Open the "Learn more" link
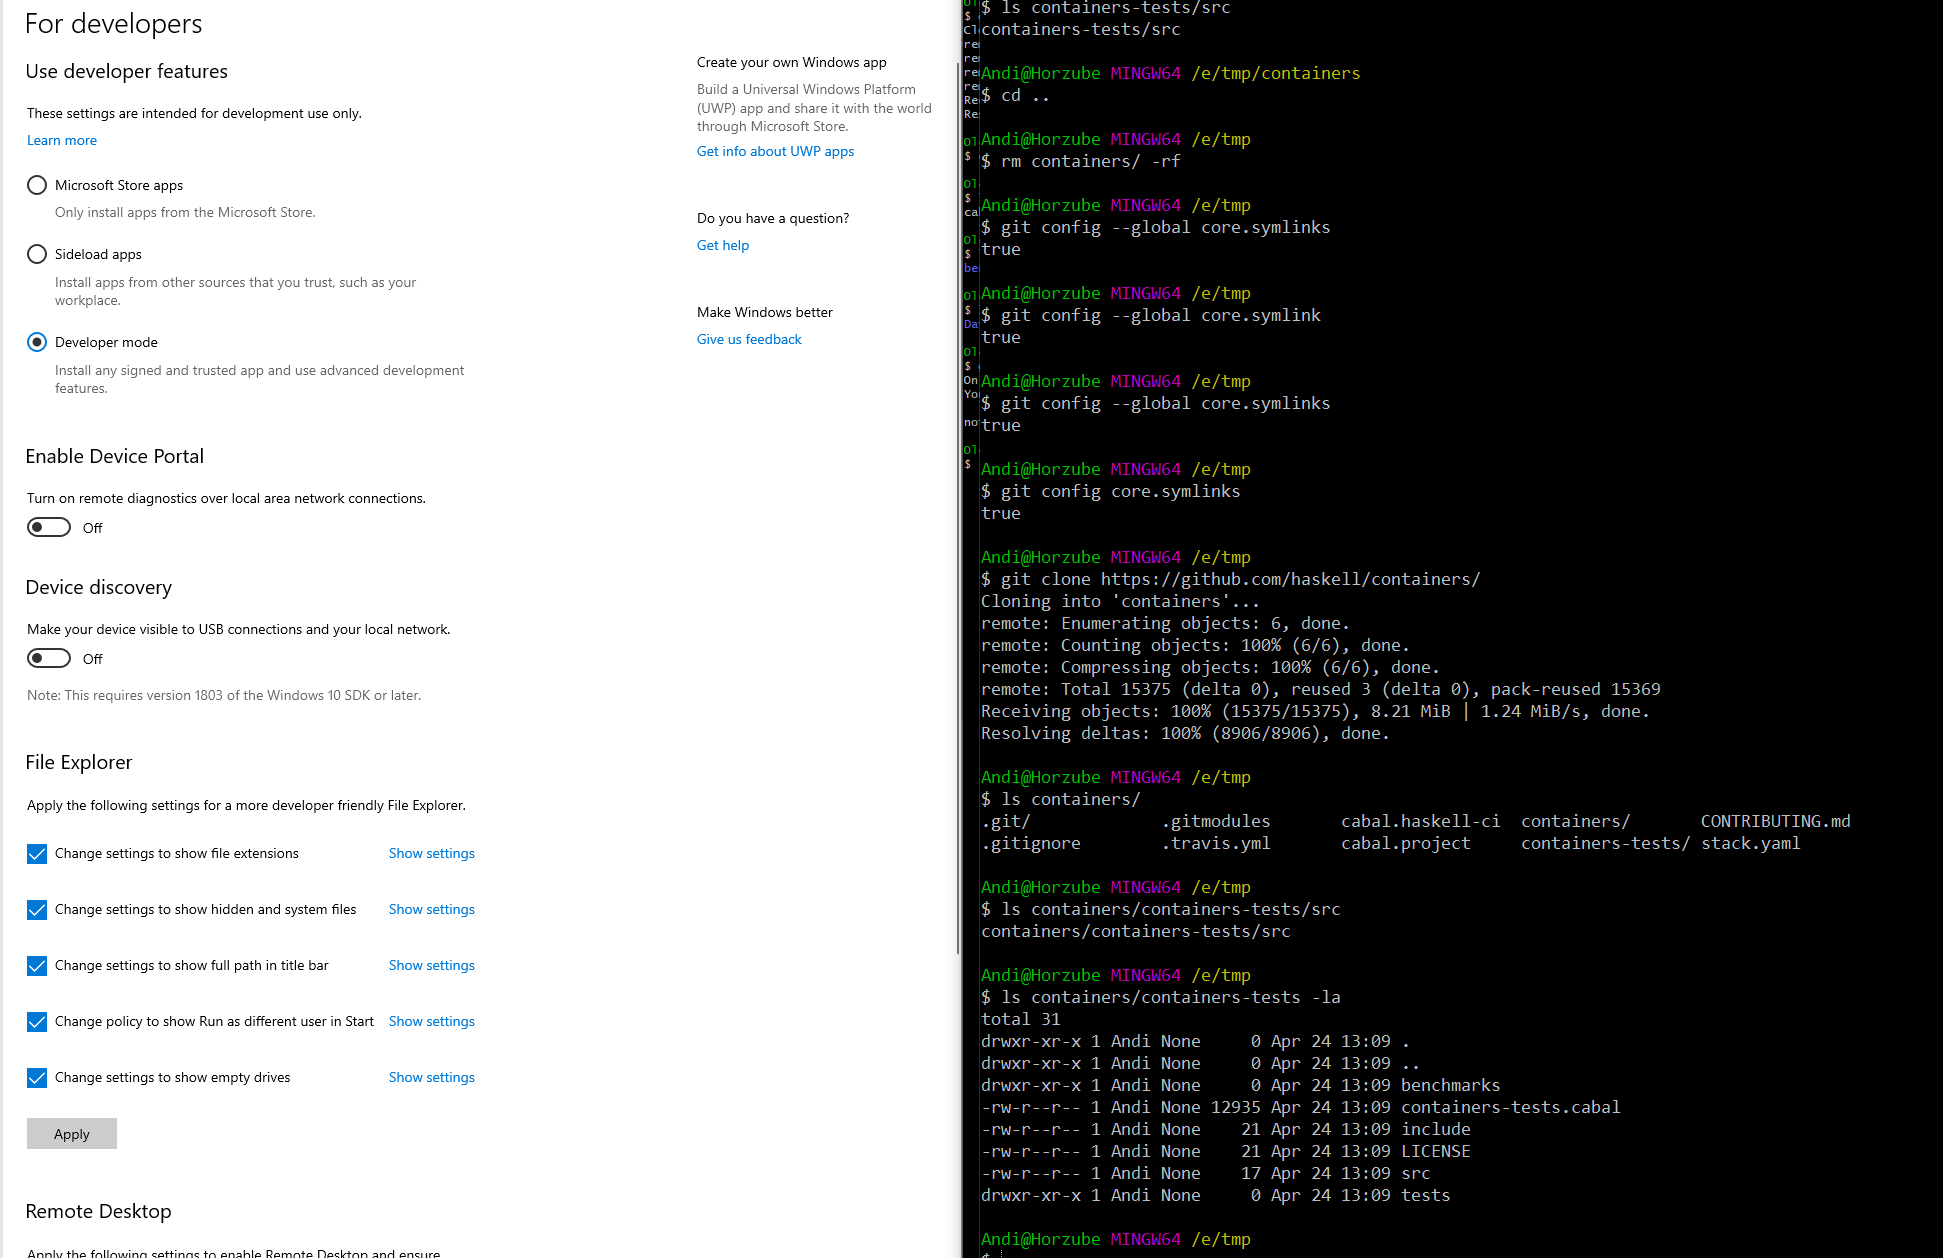 (61, 140)
